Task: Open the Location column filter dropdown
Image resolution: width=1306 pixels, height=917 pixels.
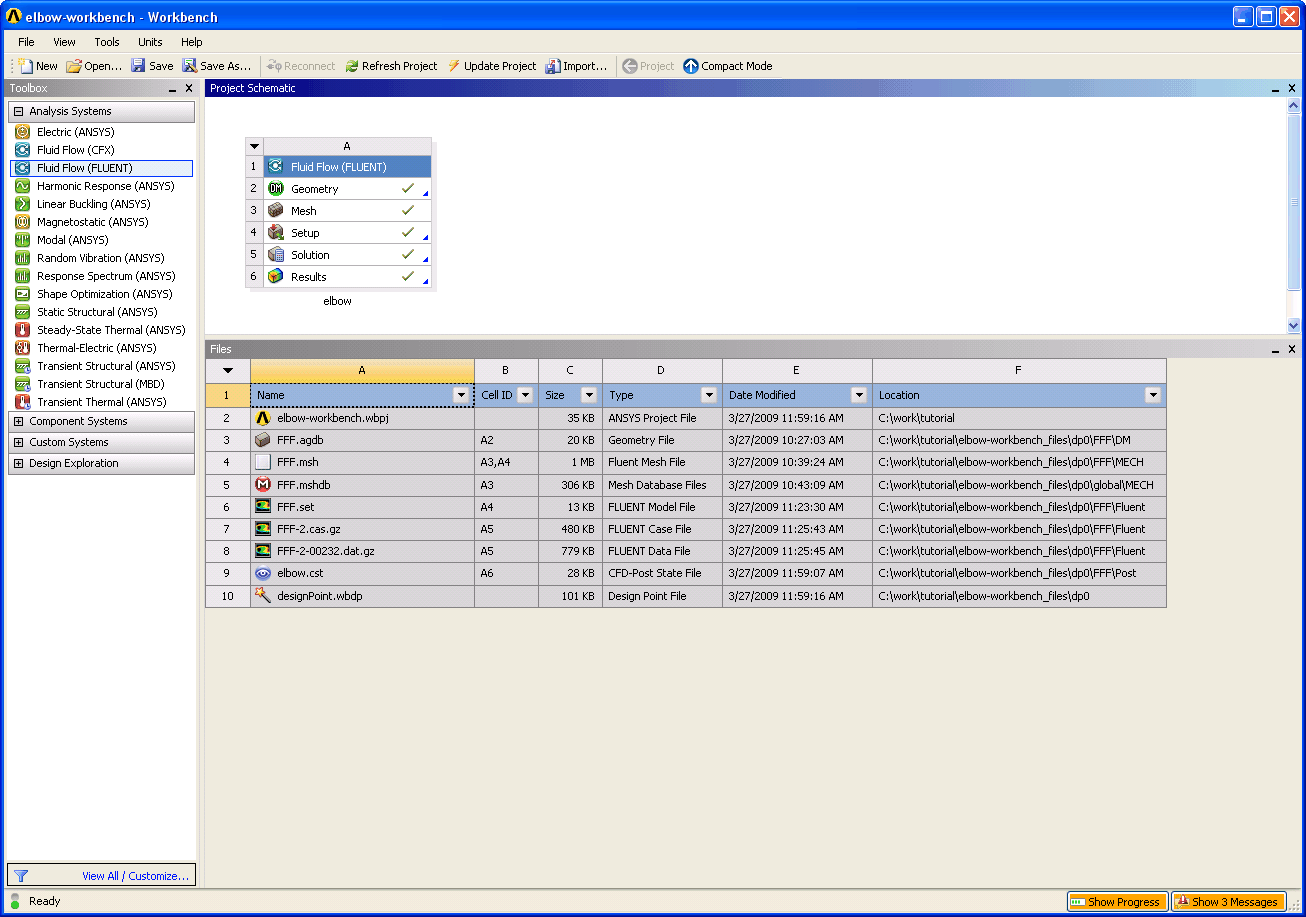Action: point(1153,395)
